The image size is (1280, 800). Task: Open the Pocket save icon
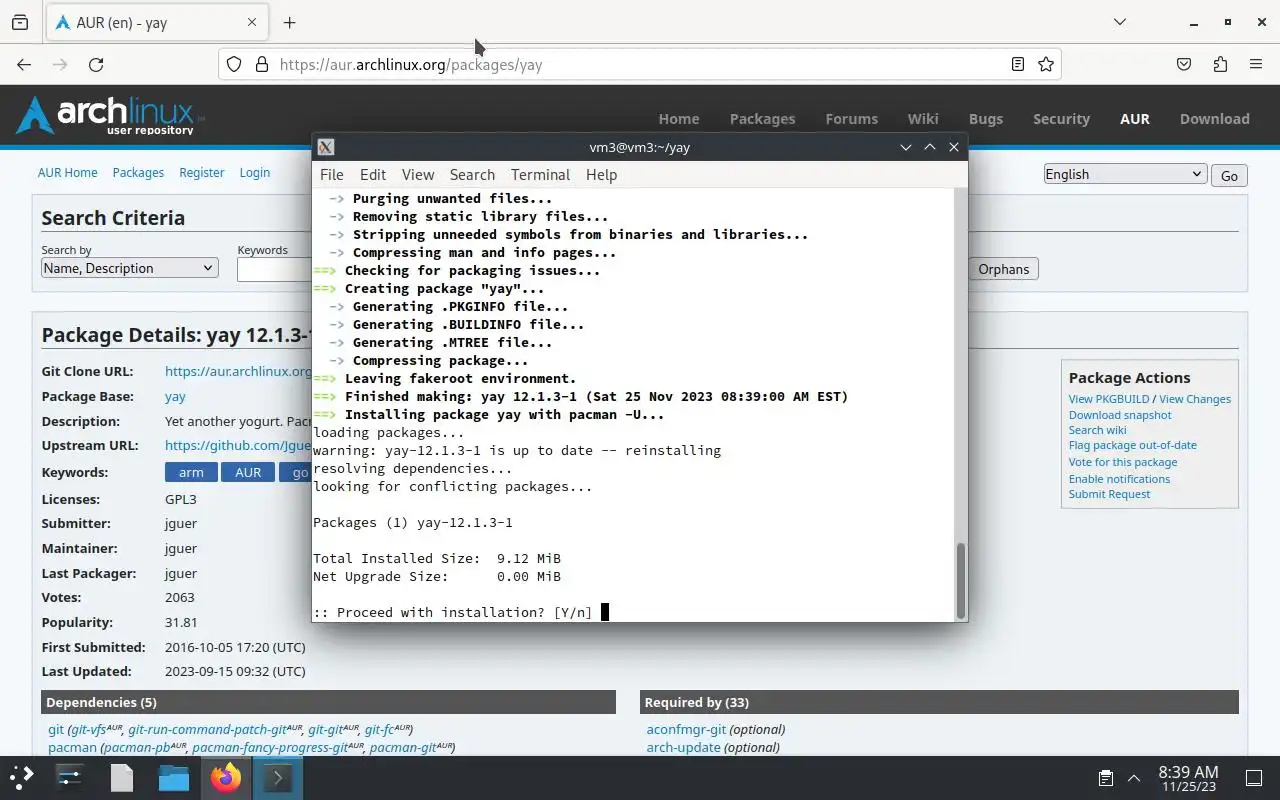click(x=1184, y=64)
